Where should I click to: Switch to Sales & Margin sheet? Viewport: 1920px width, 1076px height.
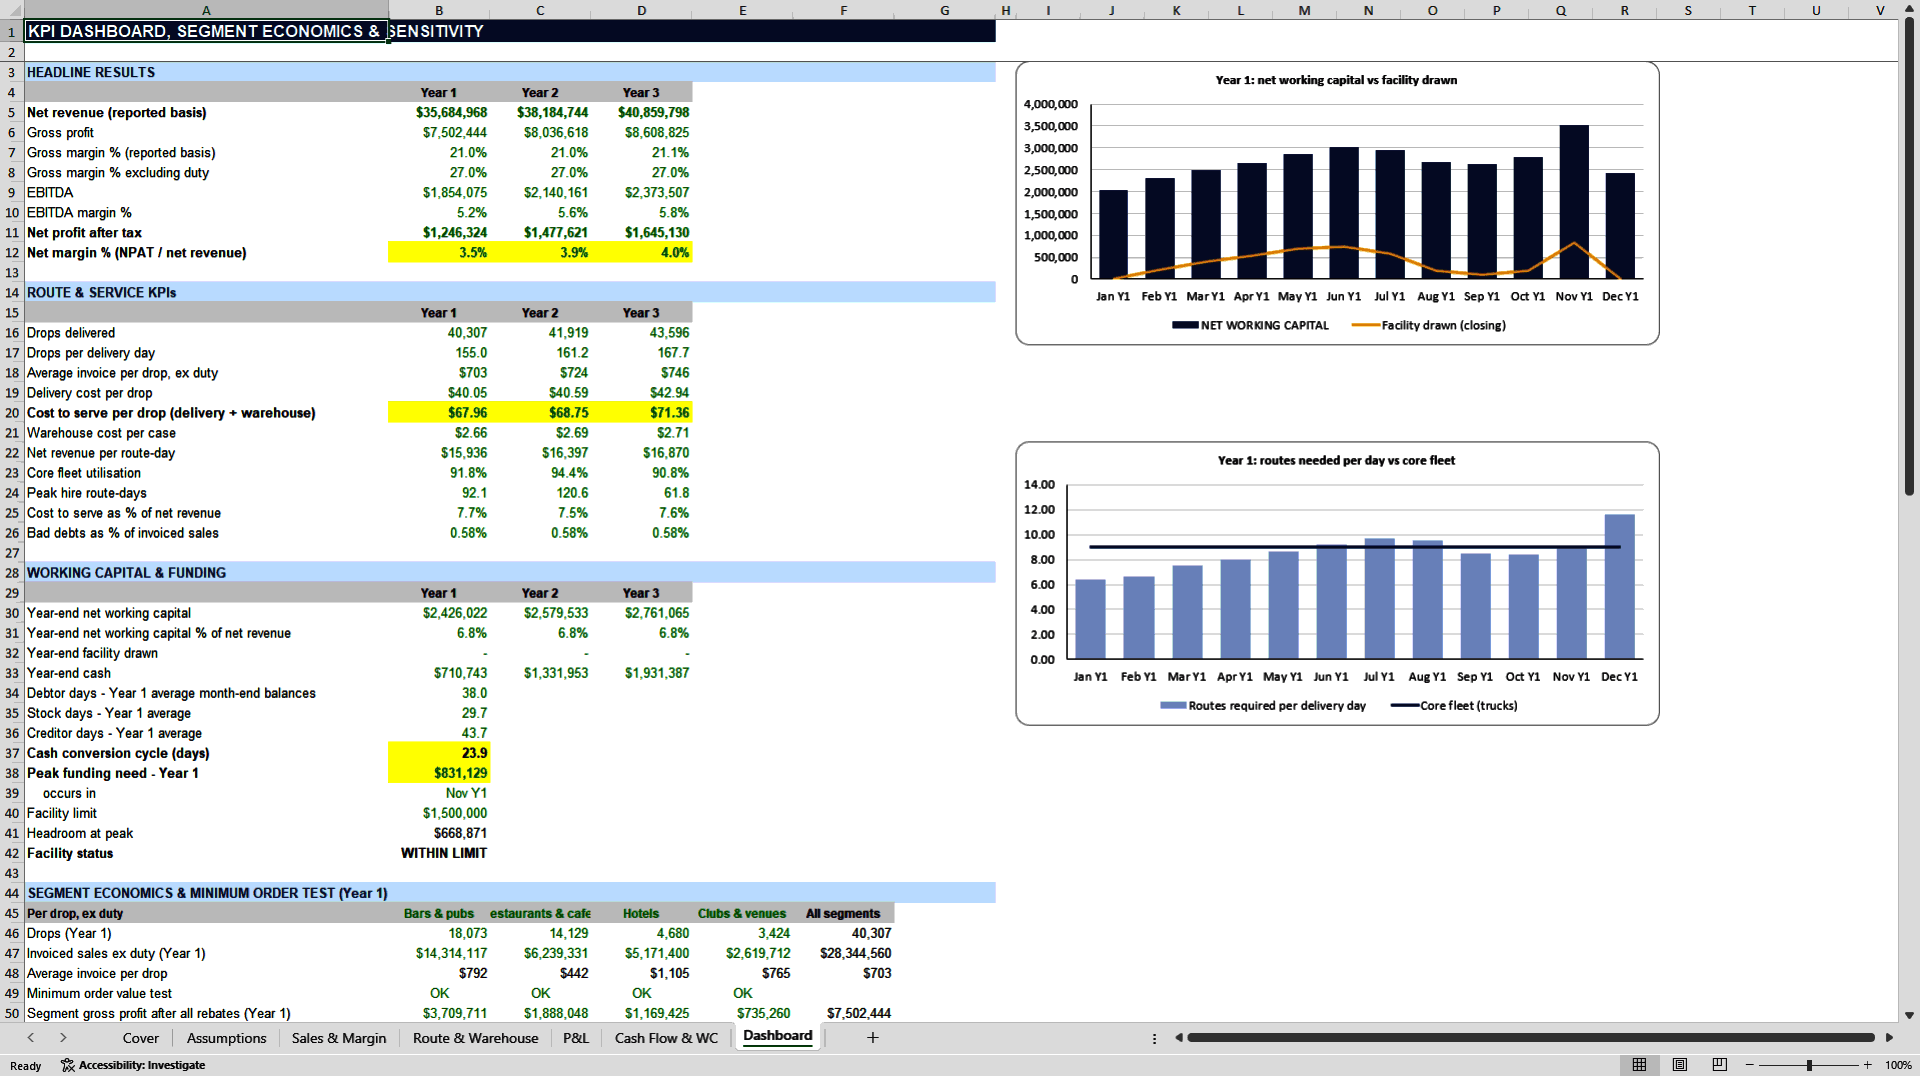coord(339,1038)
